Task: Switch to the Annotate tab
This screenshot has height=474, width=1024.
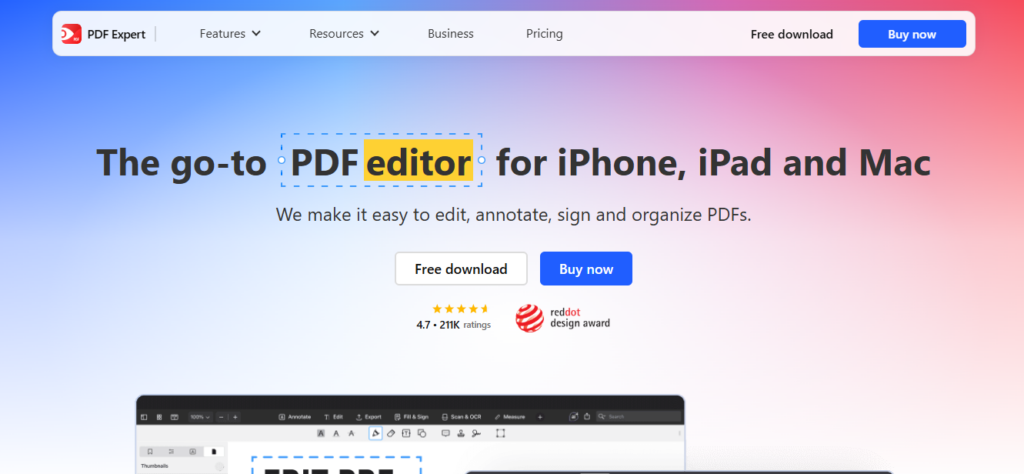Action: (x=295, y=417)
